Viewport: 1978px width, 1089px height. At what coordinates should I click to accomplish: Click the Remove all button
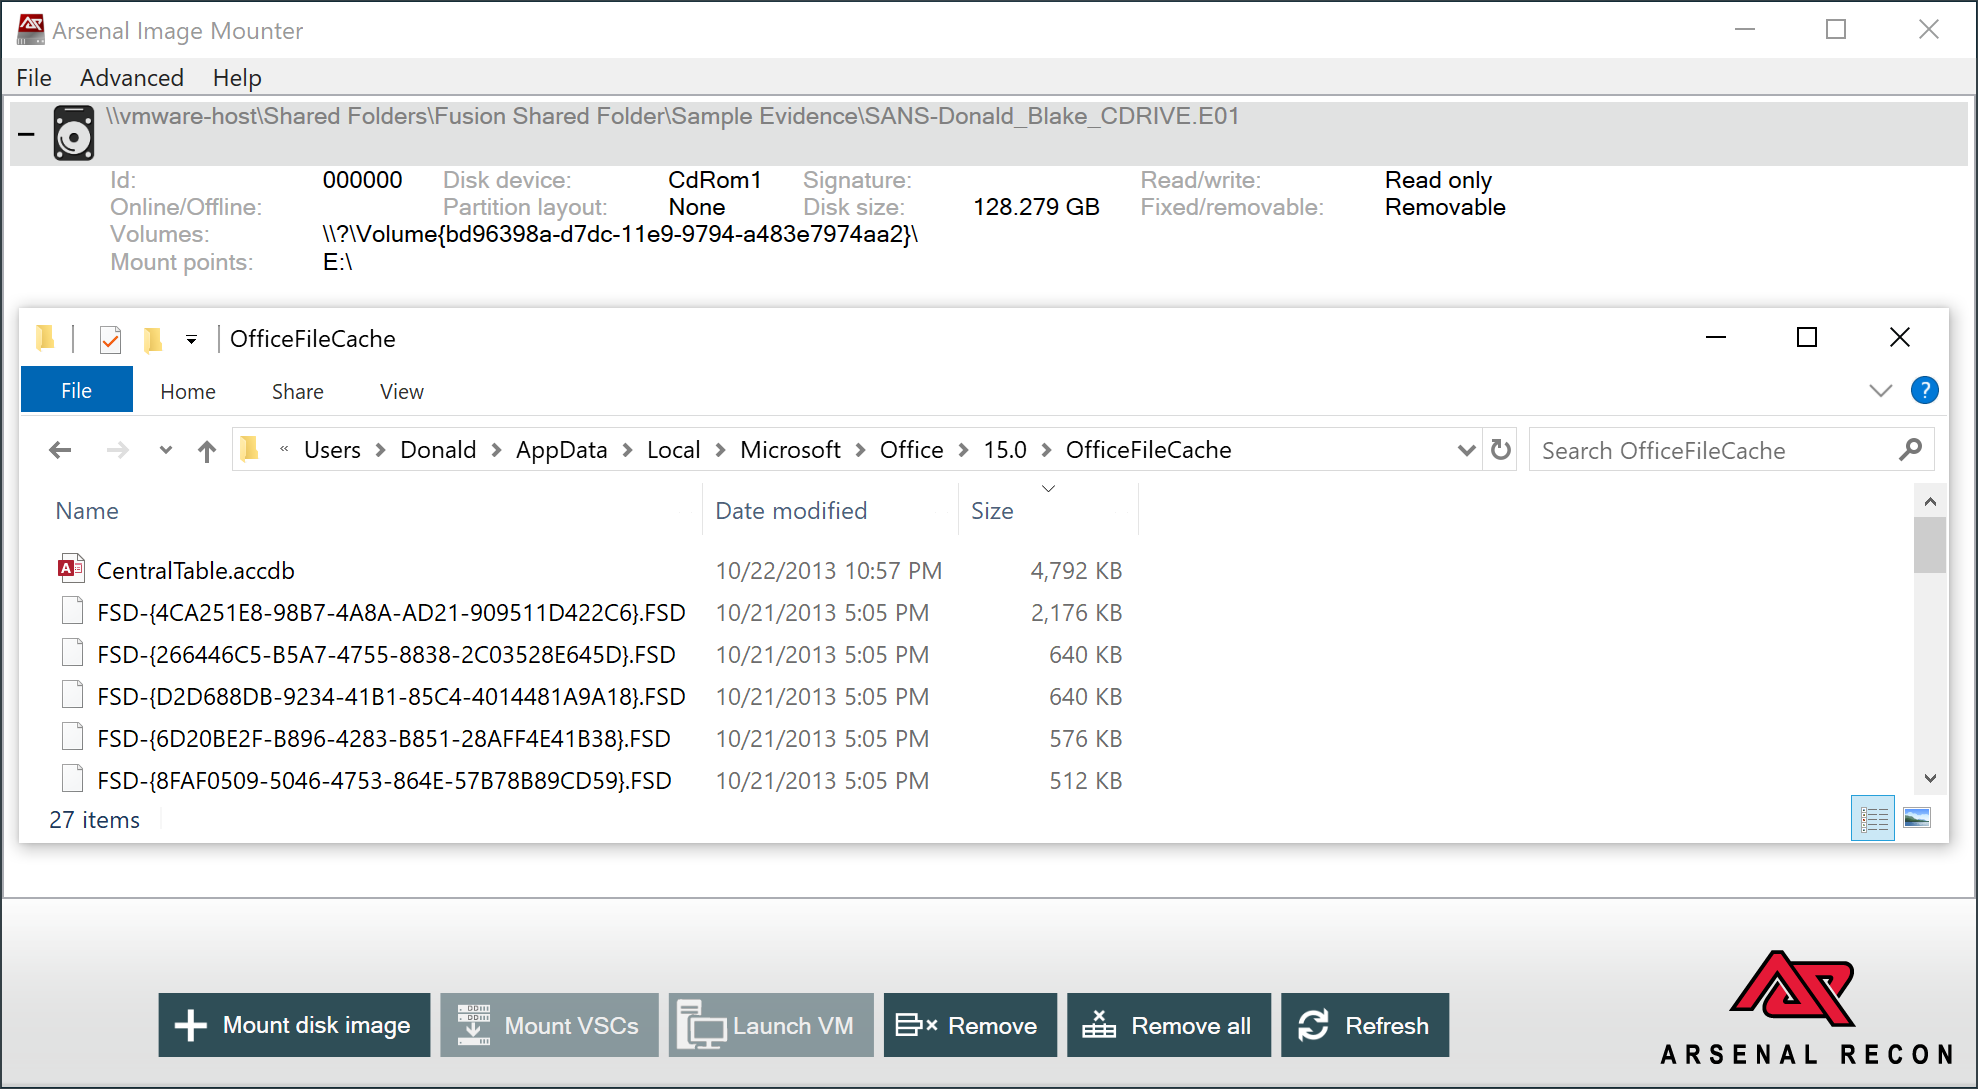(1168, 1025)
